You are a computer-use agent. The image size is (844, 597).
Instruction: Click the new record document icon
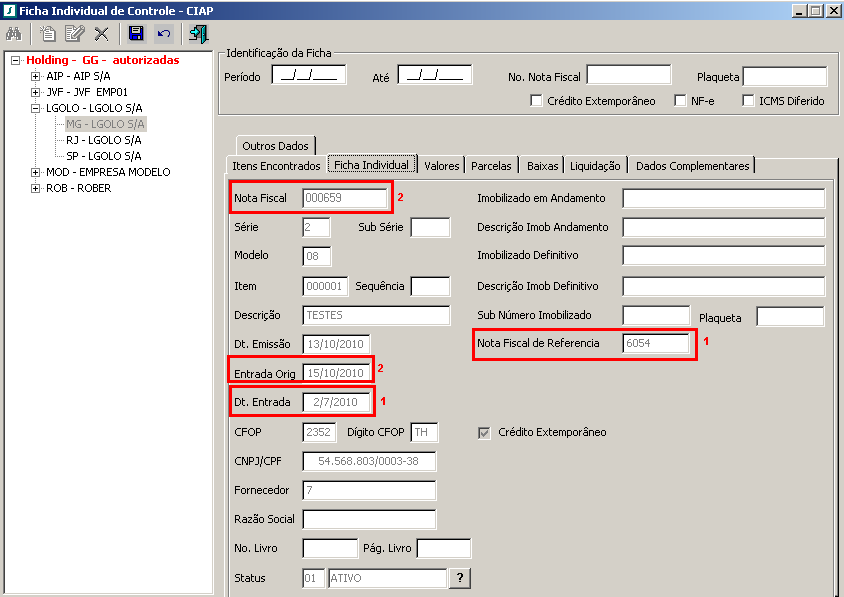coord(47,34)
